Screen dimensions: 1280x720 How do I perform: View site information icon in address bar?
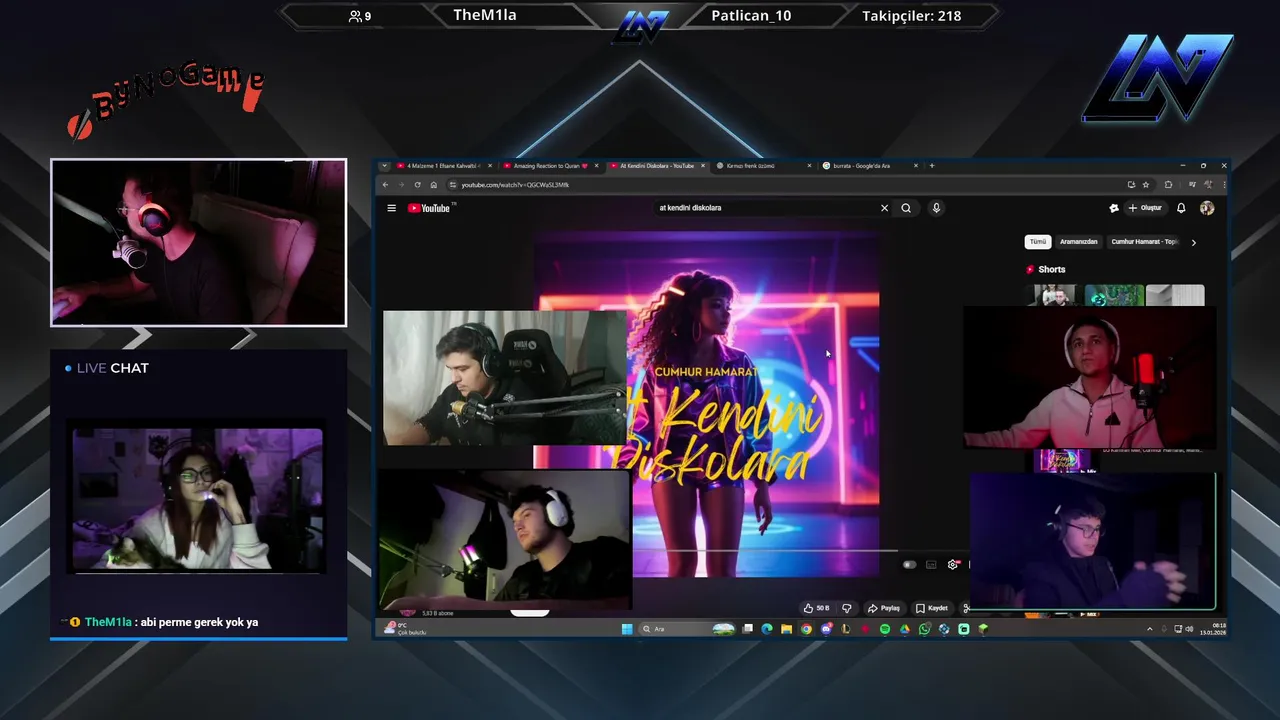coord(453,185)
